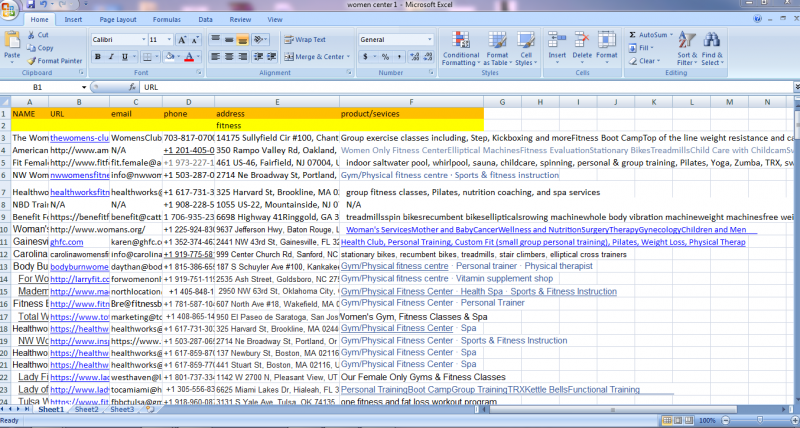The width and height of the screenshot is (800, 428).
Task: Open Find & Select binoculars
Action: (714, 45)
